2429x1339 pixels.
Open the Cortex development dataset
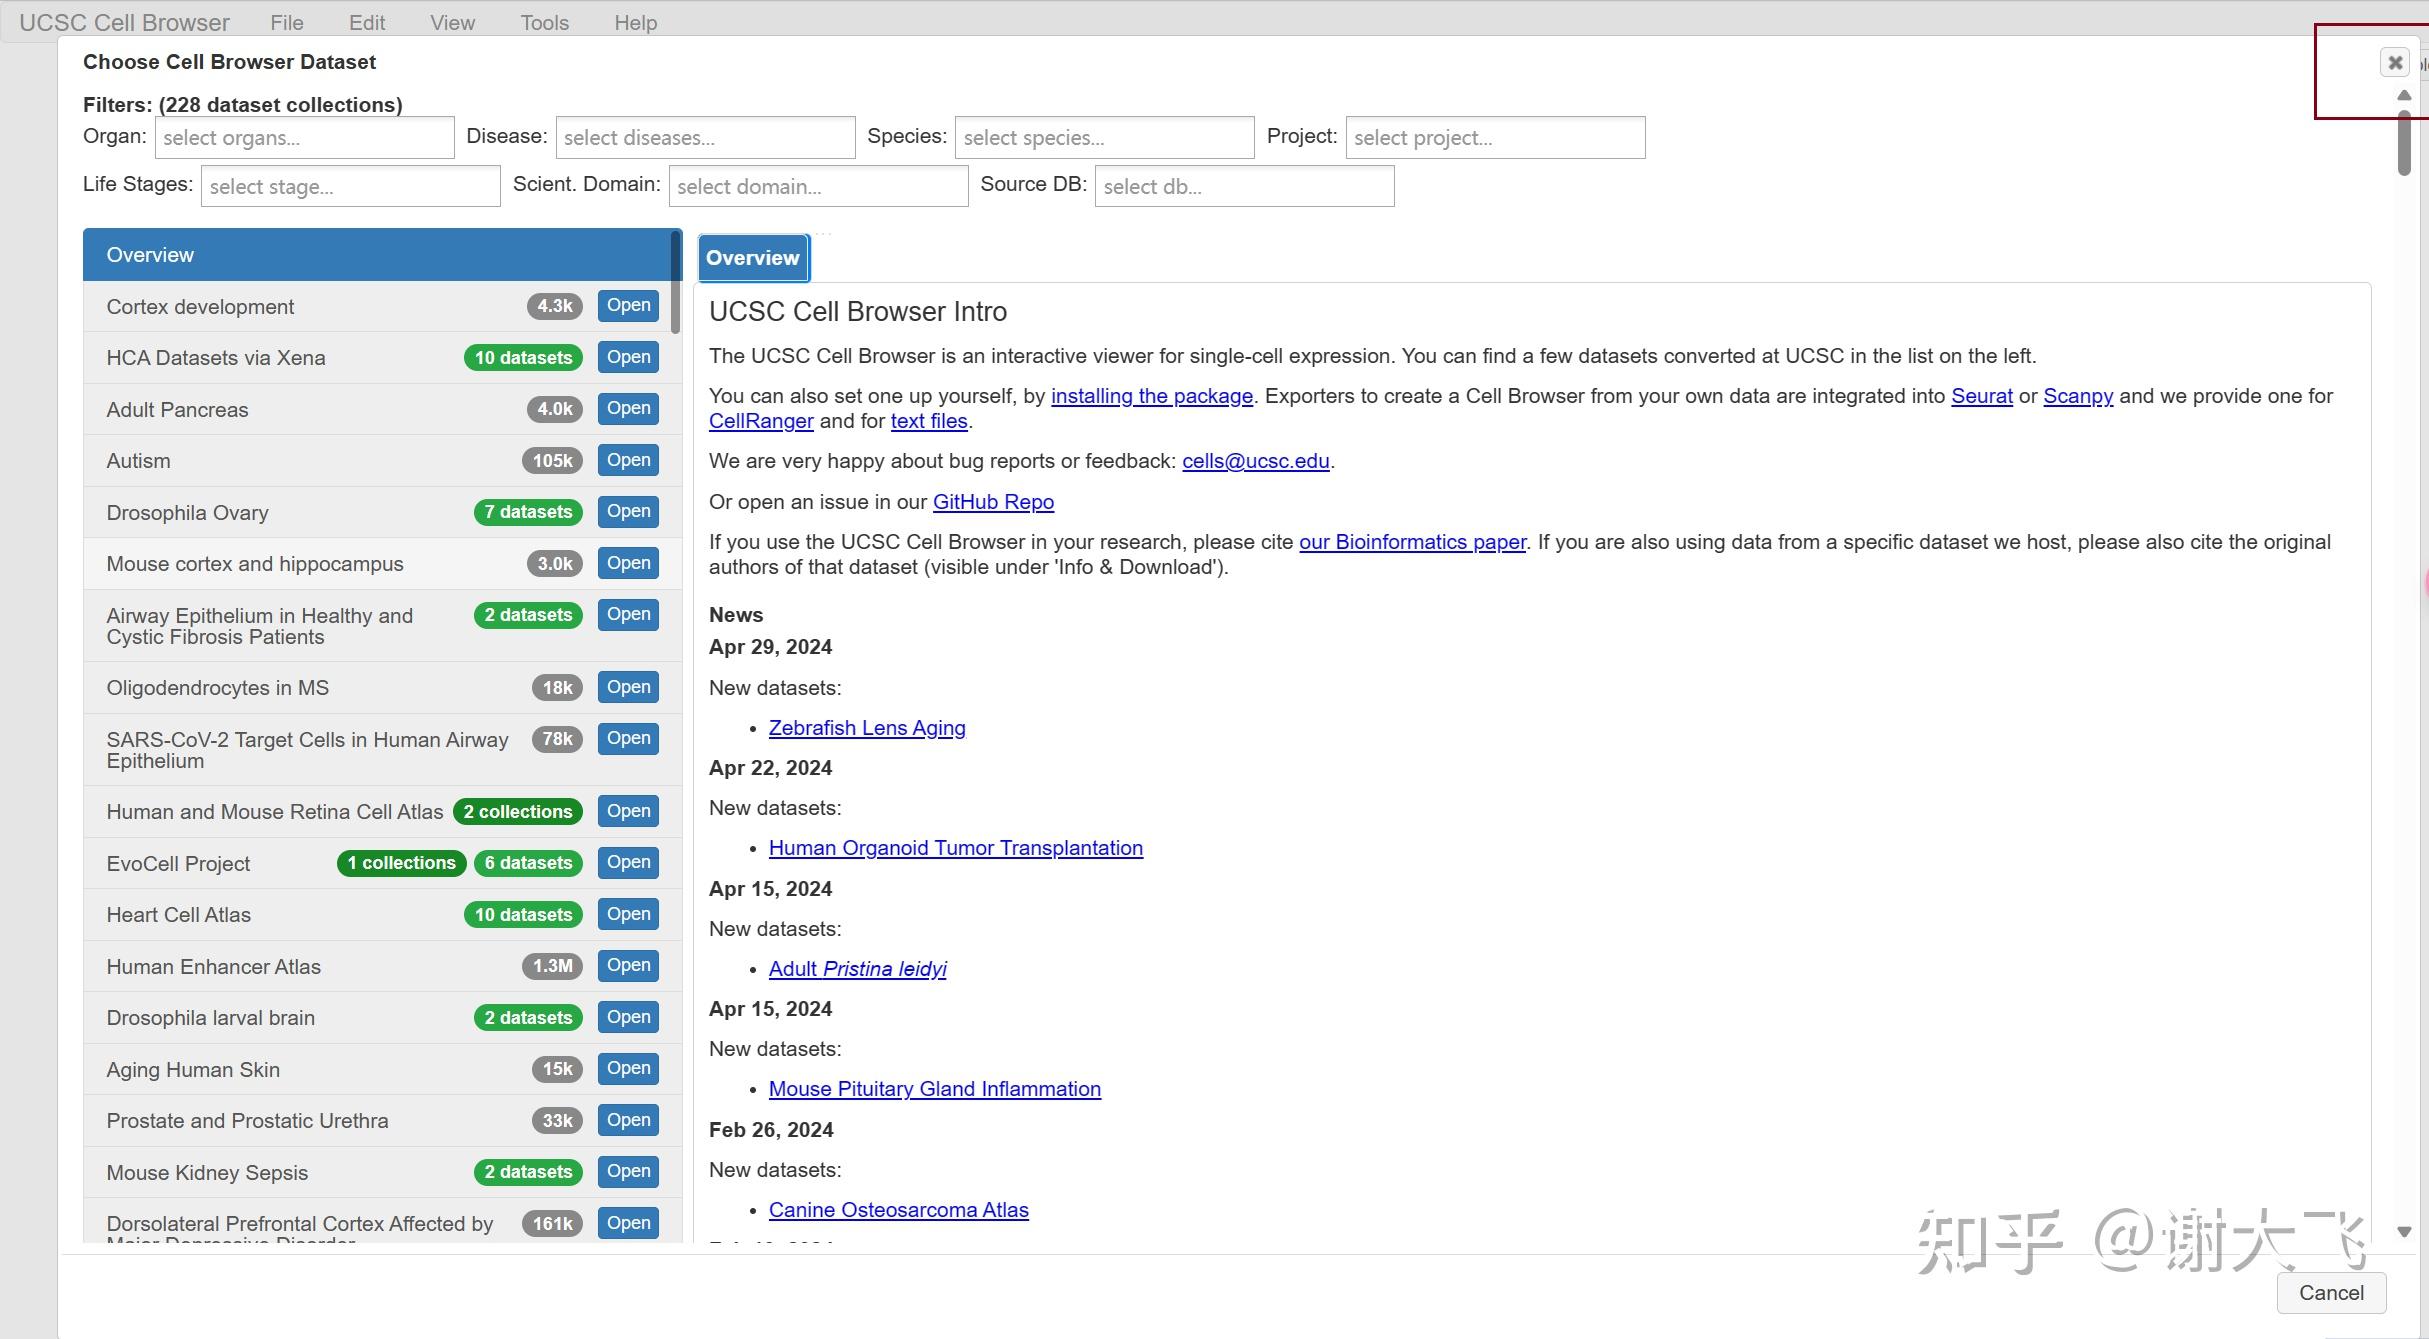coord(627,305)
